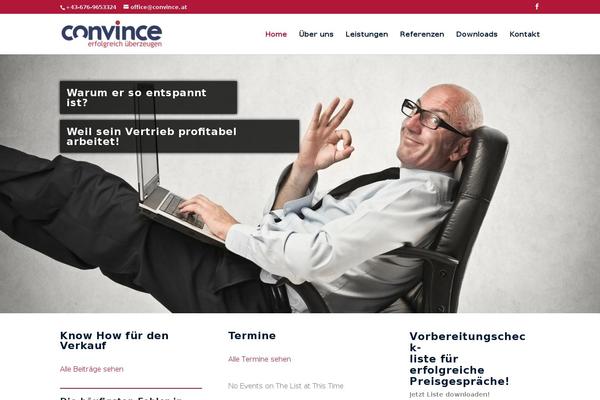The image size is (600, 400).
Task: Click Jetzt Liste downloaden link
Action: [x=449, y=394]
